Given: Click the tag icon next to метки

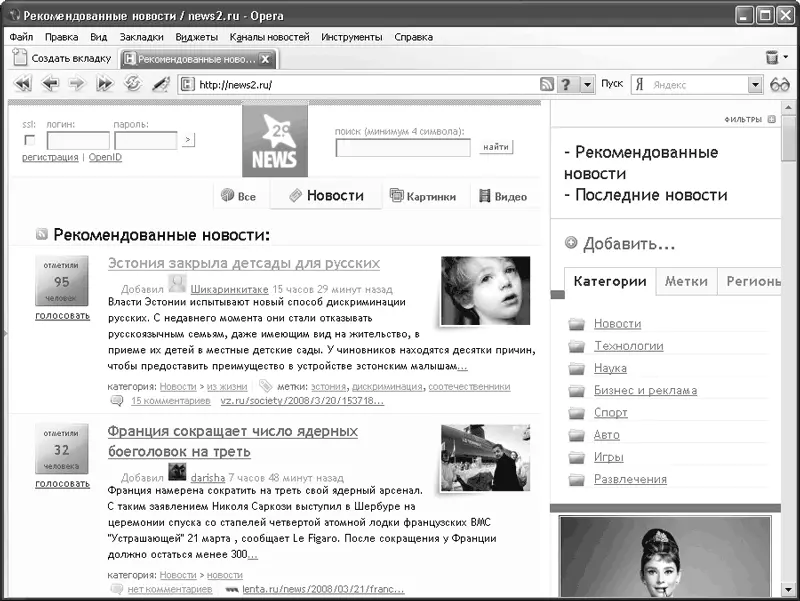Looking at the screenshot, I should point(265,386).
